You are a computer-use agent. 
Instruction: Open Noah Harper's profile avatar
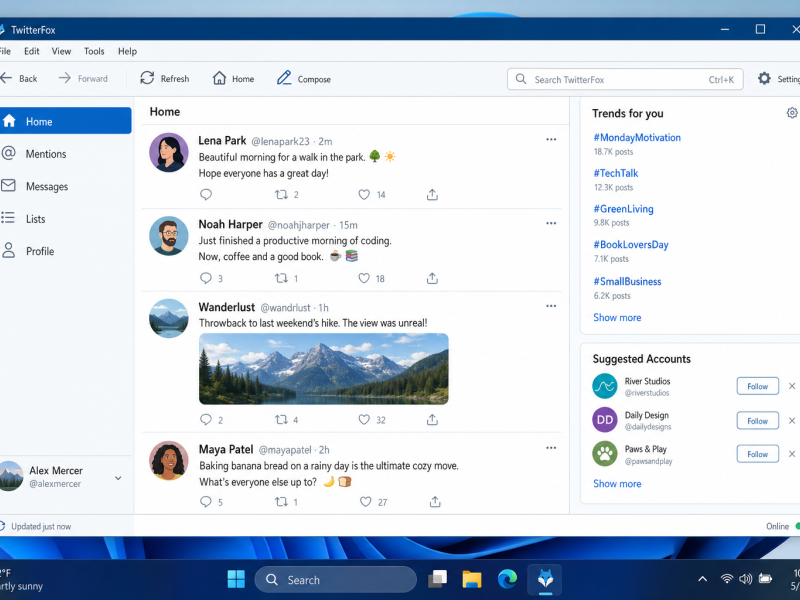click(169, 236)
